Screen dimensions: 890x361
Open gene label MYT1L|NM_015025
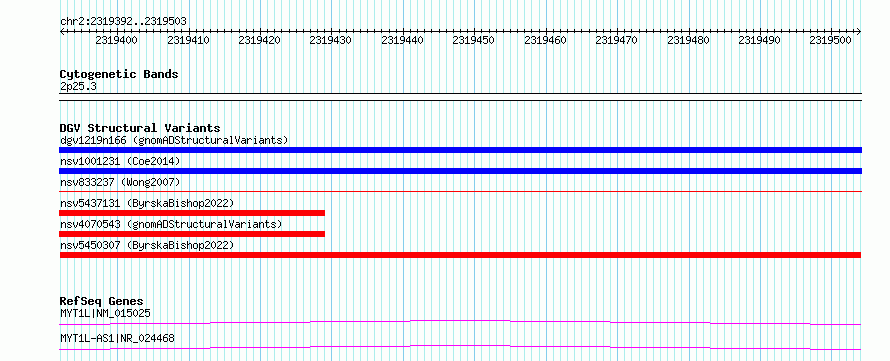106,313
